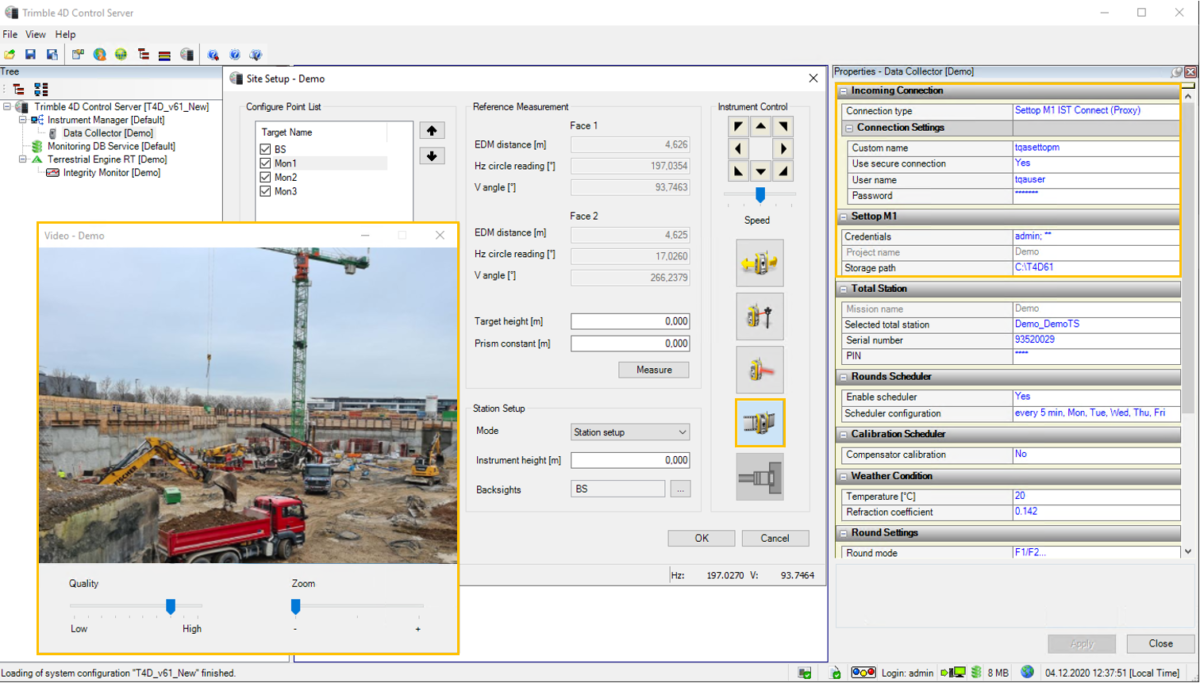Click the colored stripes toolbar icon
The image size is (1200, 683).
click(x=164, y=55)
